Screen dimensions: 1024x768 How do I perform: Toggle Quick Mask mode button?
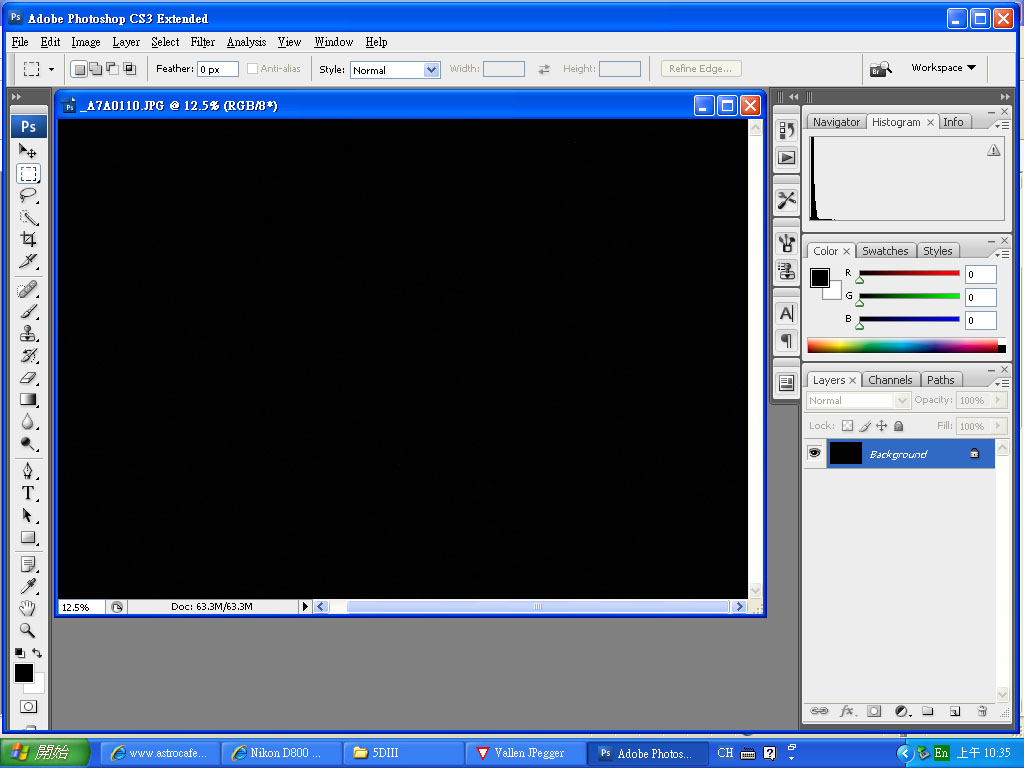28,707
